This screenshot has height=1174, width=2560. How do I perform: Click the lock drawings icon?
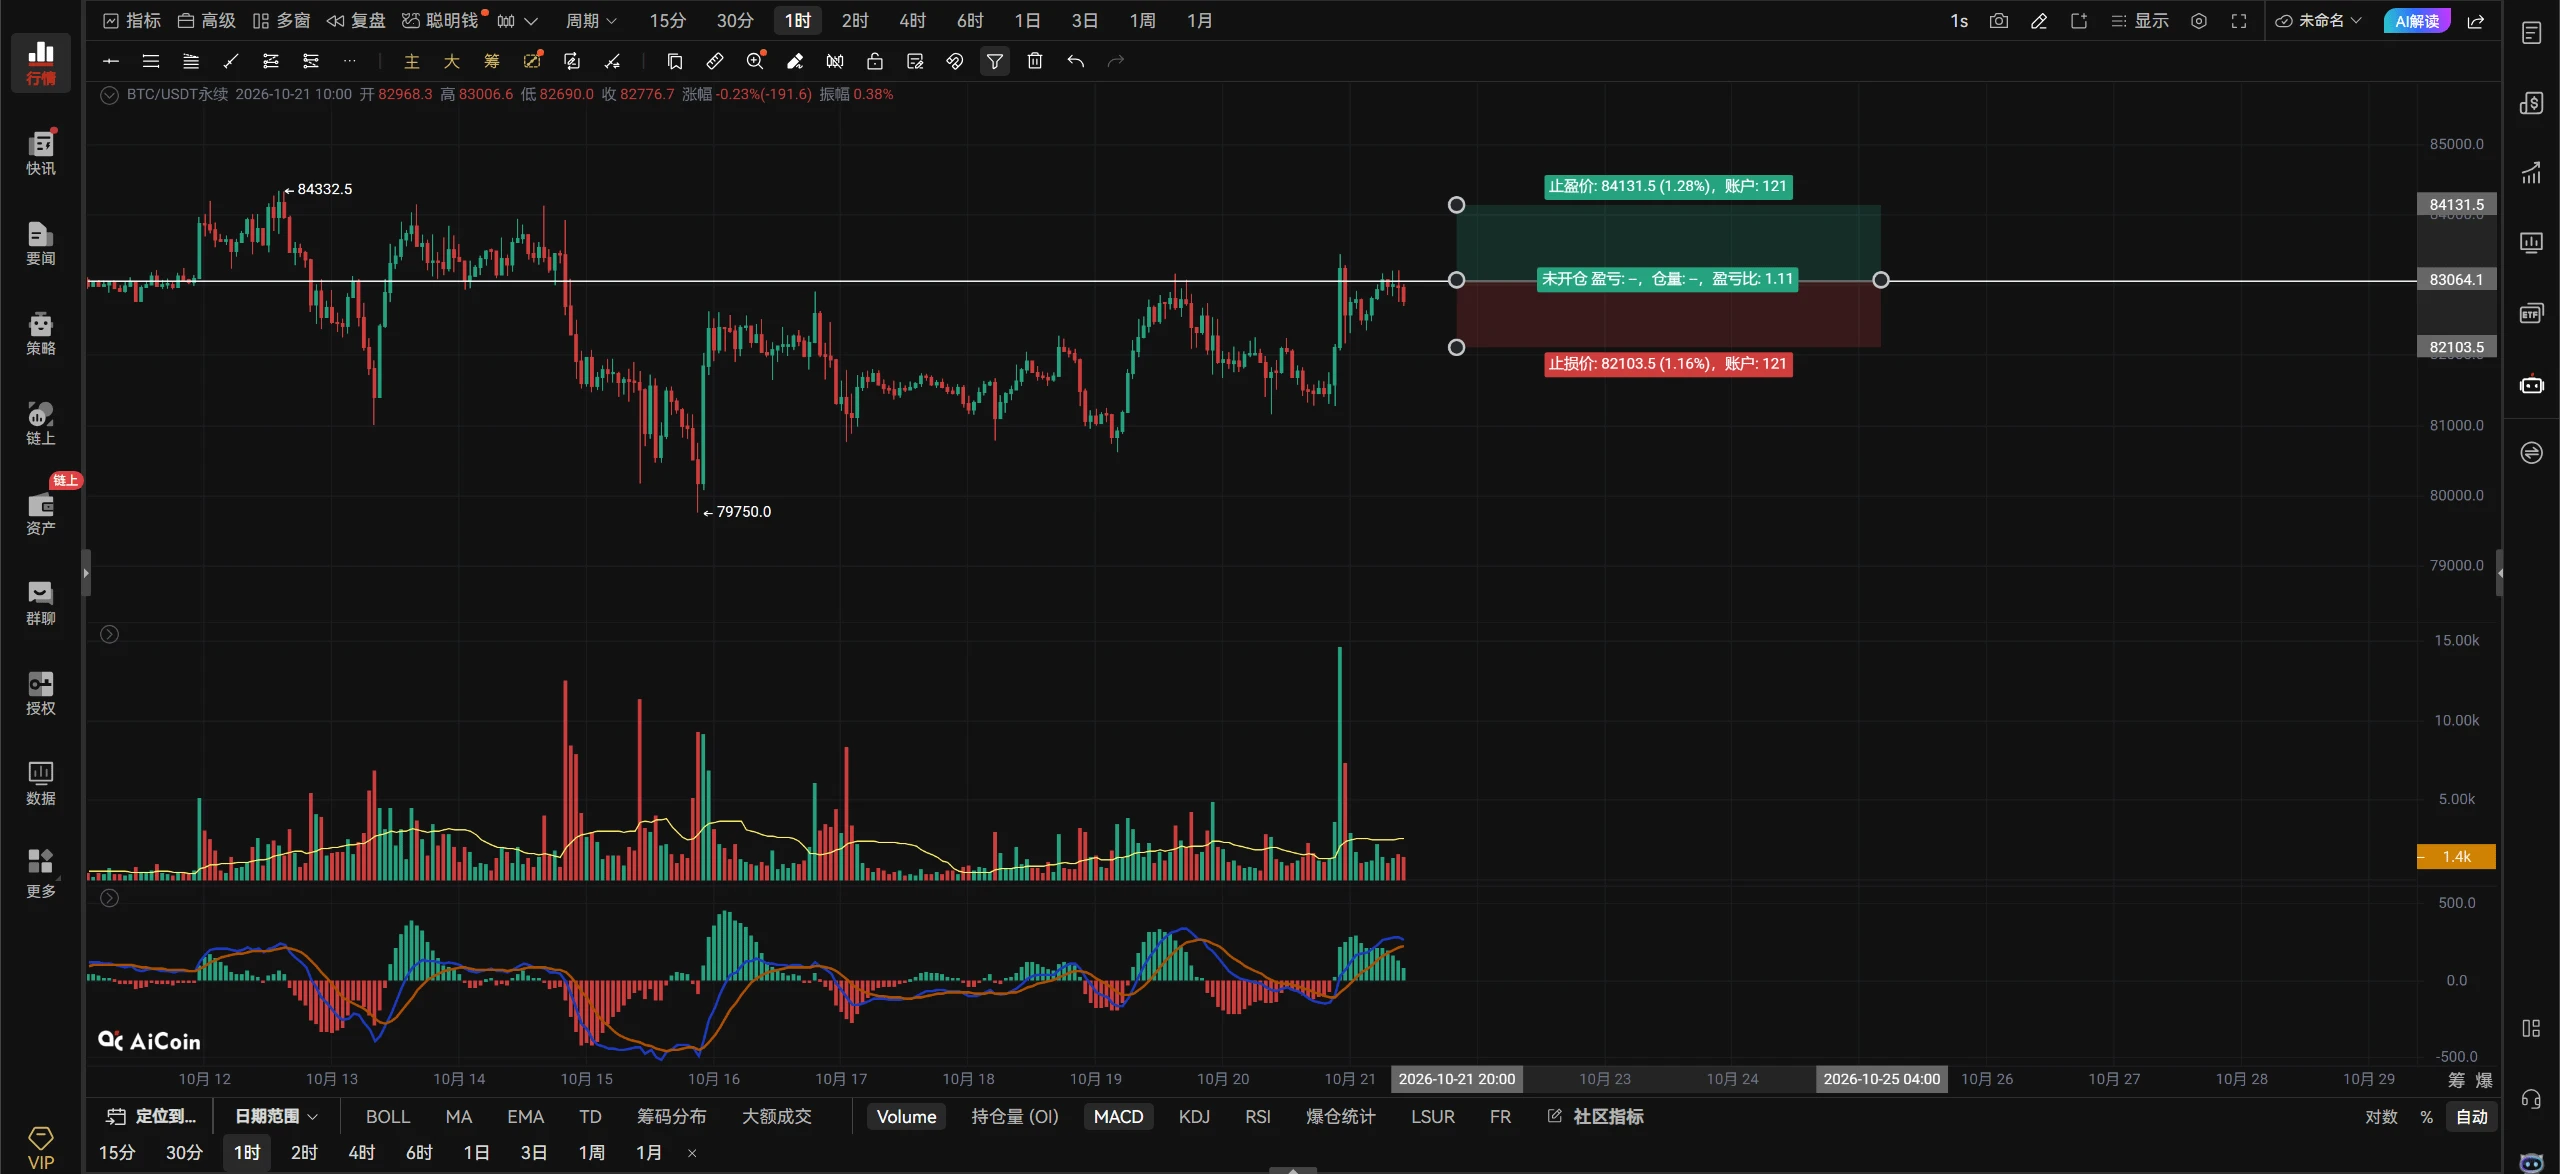click(875, 61)
